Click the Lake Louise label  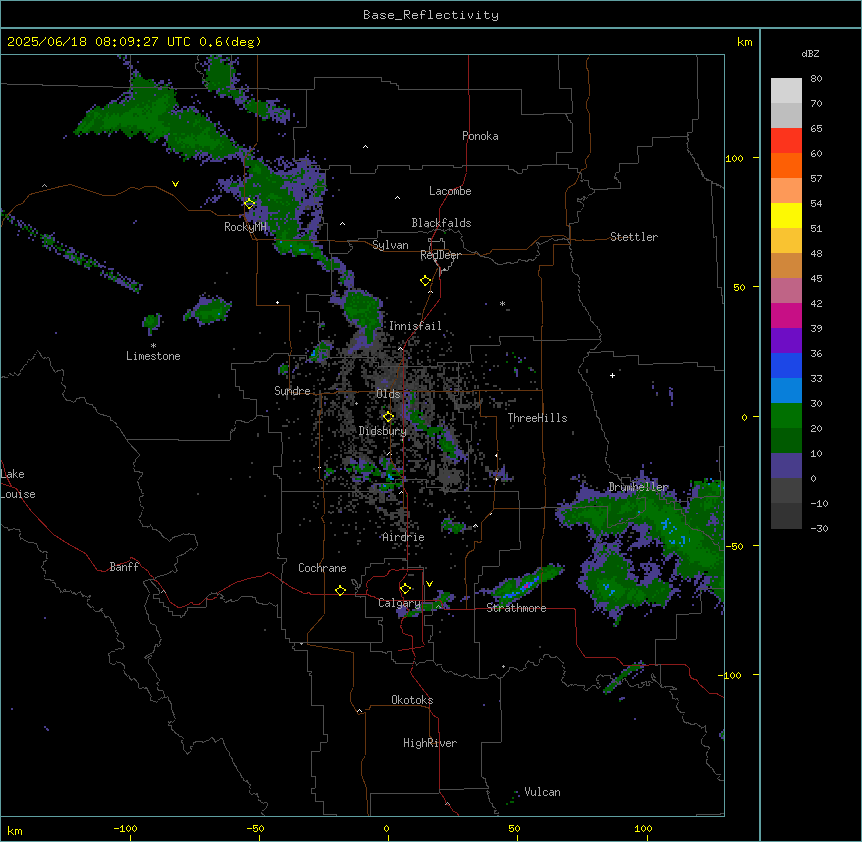pos(18,484)
